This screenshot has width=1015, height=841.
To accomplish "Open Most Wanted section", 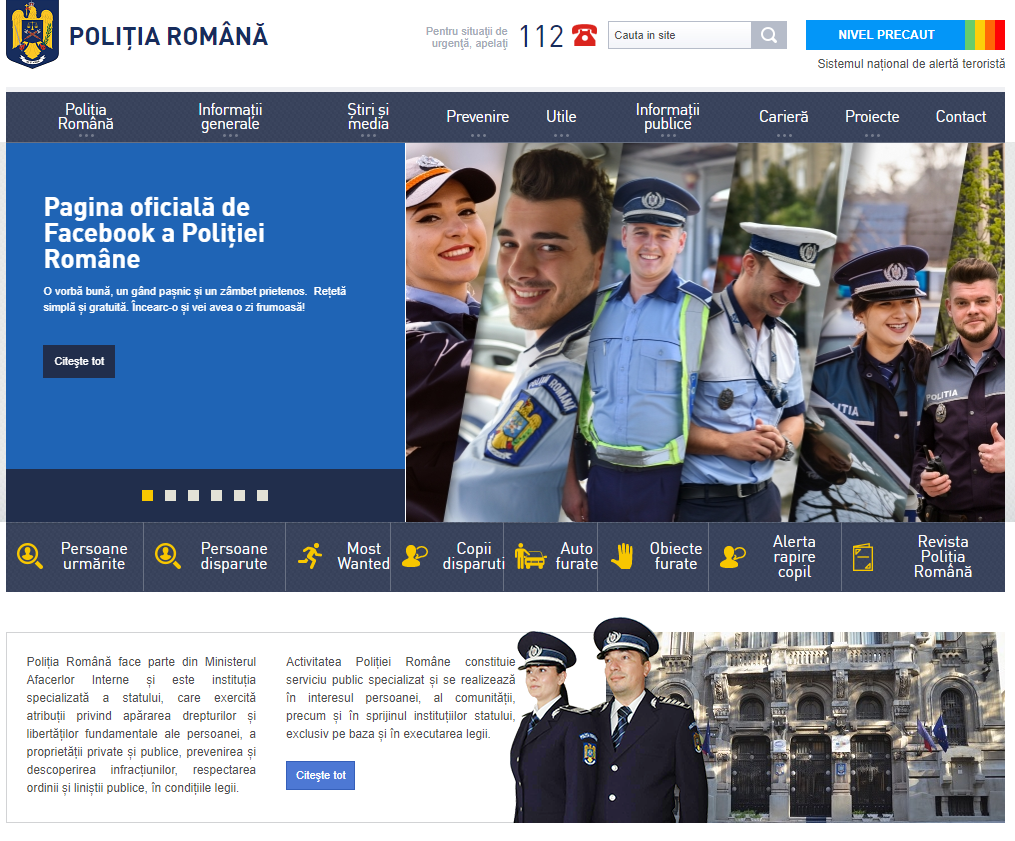I will 363,556.
